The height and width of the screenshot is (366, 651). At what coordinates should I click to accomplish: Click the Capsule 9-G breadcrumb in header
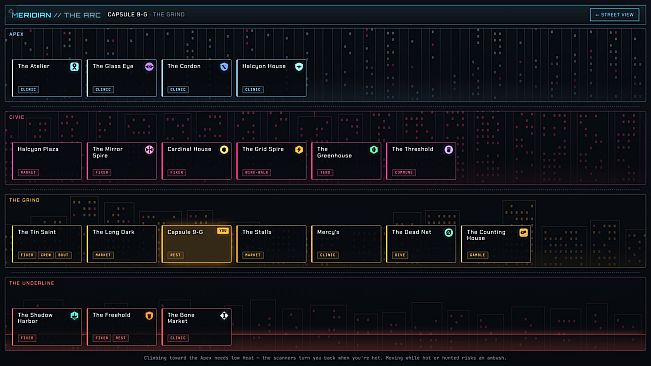pyautogui.click(x=127, y=15)
